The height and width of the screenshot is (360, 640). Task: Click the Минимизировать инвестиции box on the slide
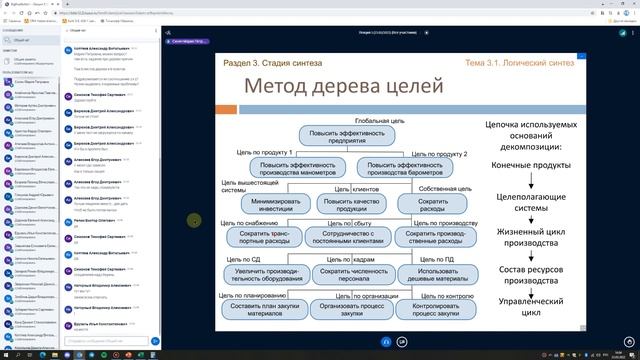point(276,204)
